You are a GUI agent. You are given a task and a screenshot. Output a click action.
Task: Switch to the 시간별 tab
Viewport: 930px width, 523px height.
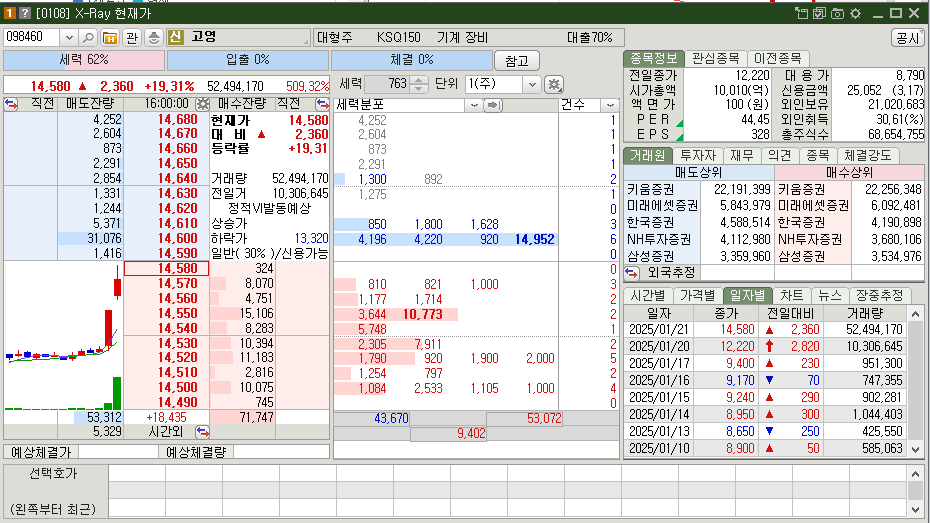[648, 295]
